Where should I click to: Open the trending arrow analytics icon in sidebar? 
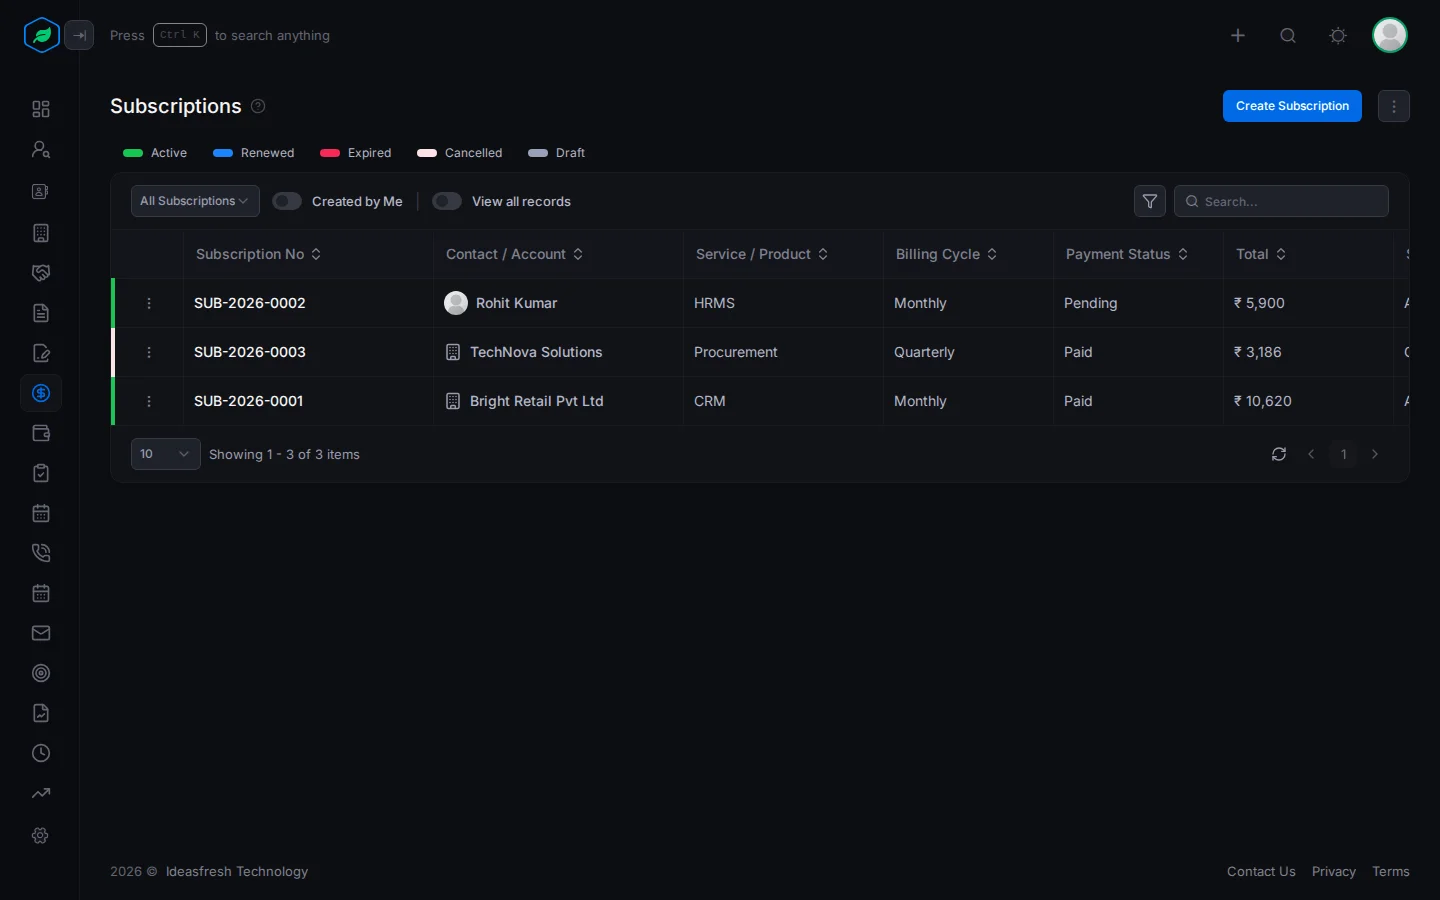pos(41,793)
